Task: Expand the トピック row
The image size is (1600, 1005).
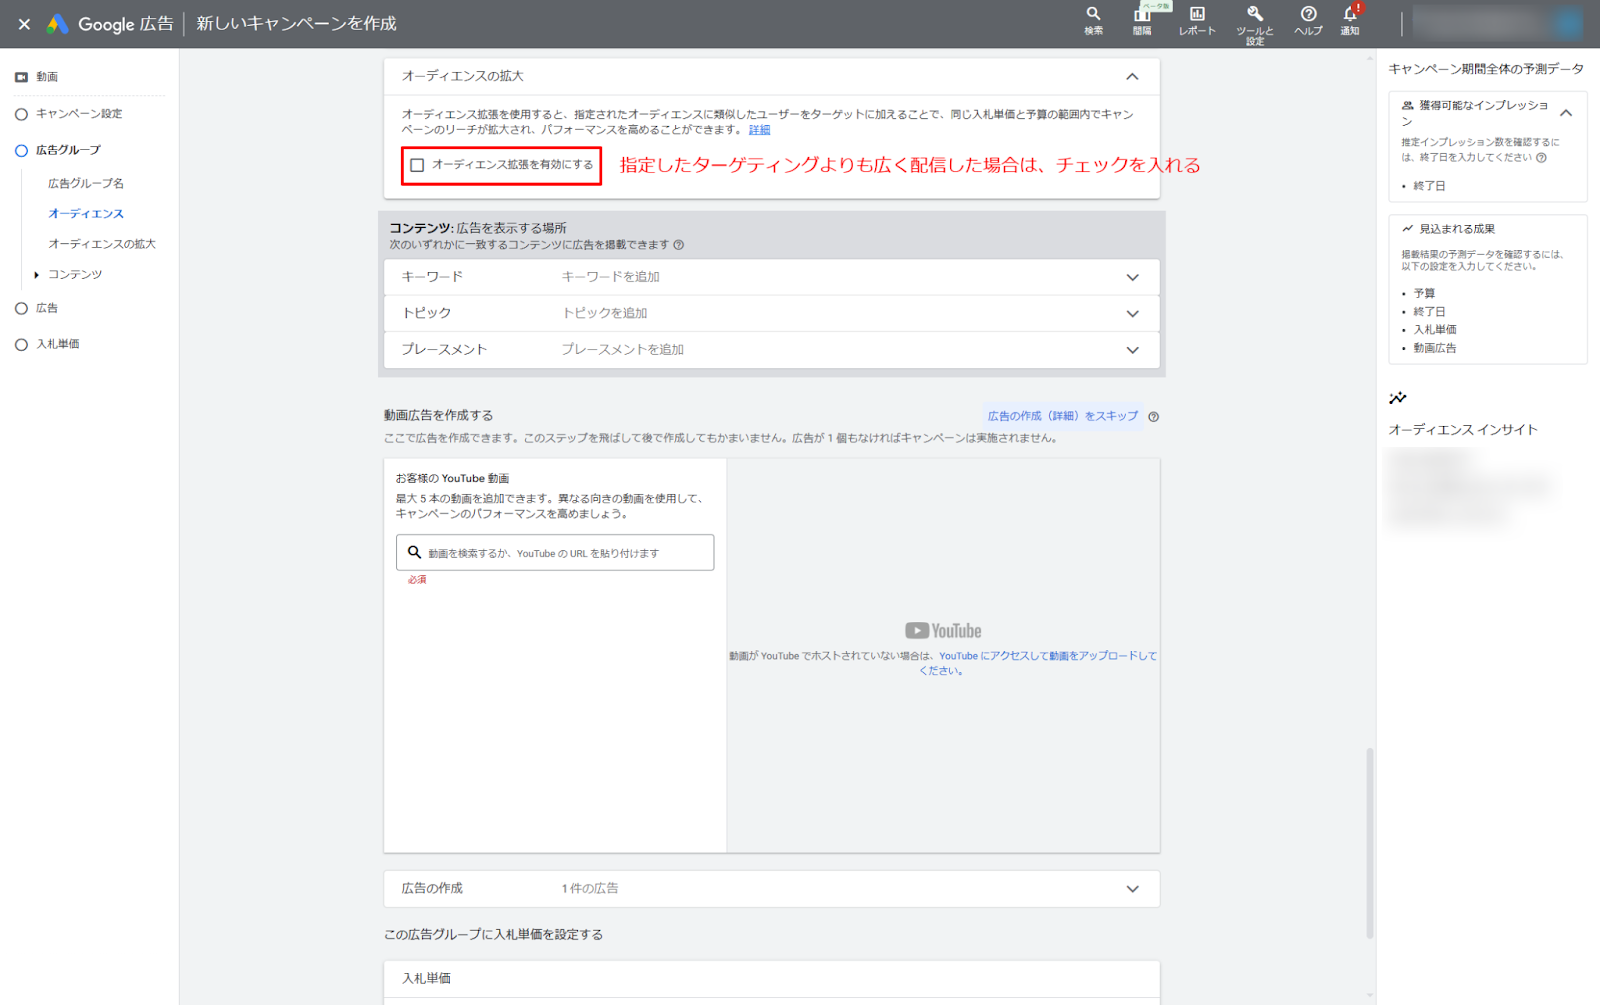Action: tap(771, 313)
